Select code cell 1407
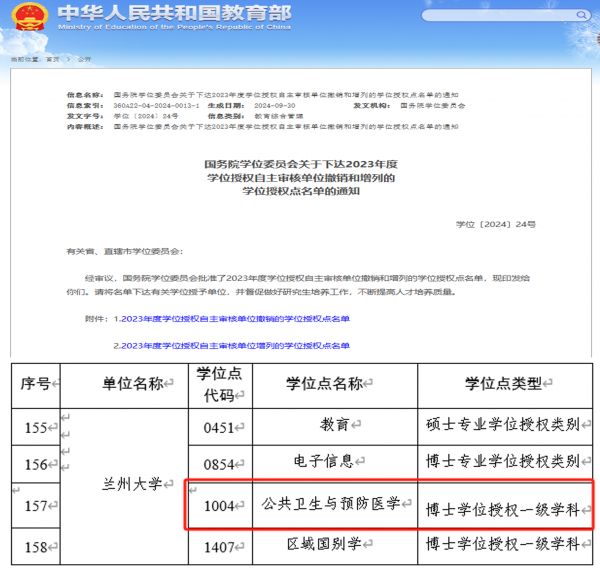The width and height of the screenshot is (600, 568). [x=220, y=547]
